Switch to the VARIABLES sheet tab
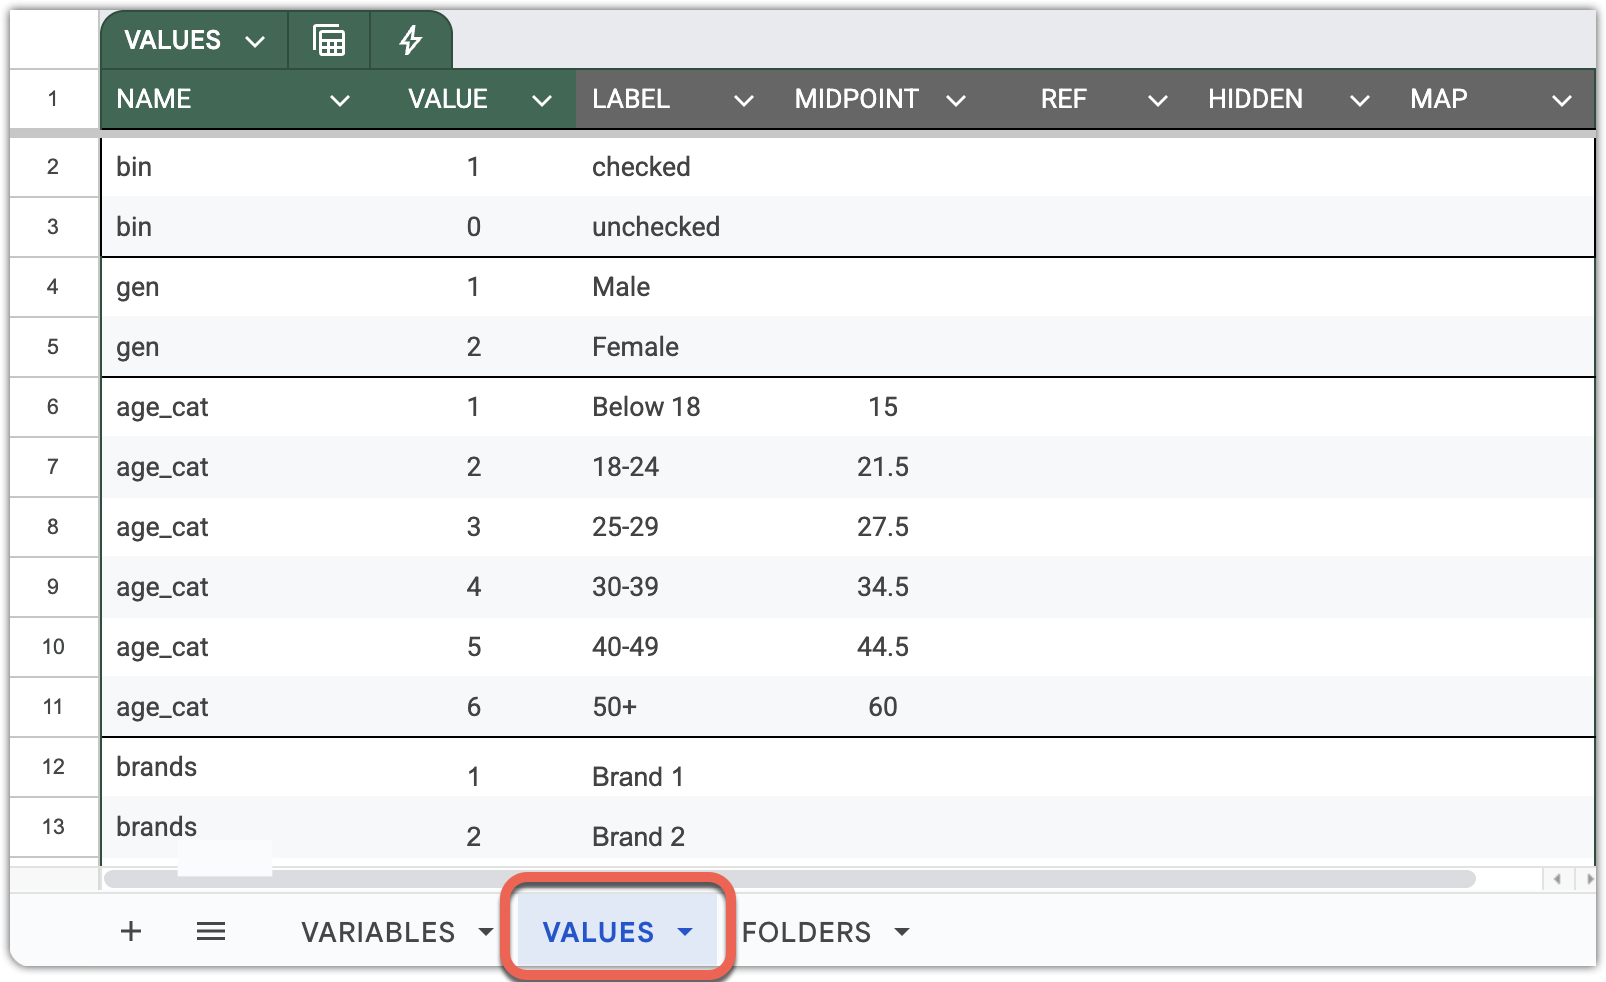 pos(378,932)
